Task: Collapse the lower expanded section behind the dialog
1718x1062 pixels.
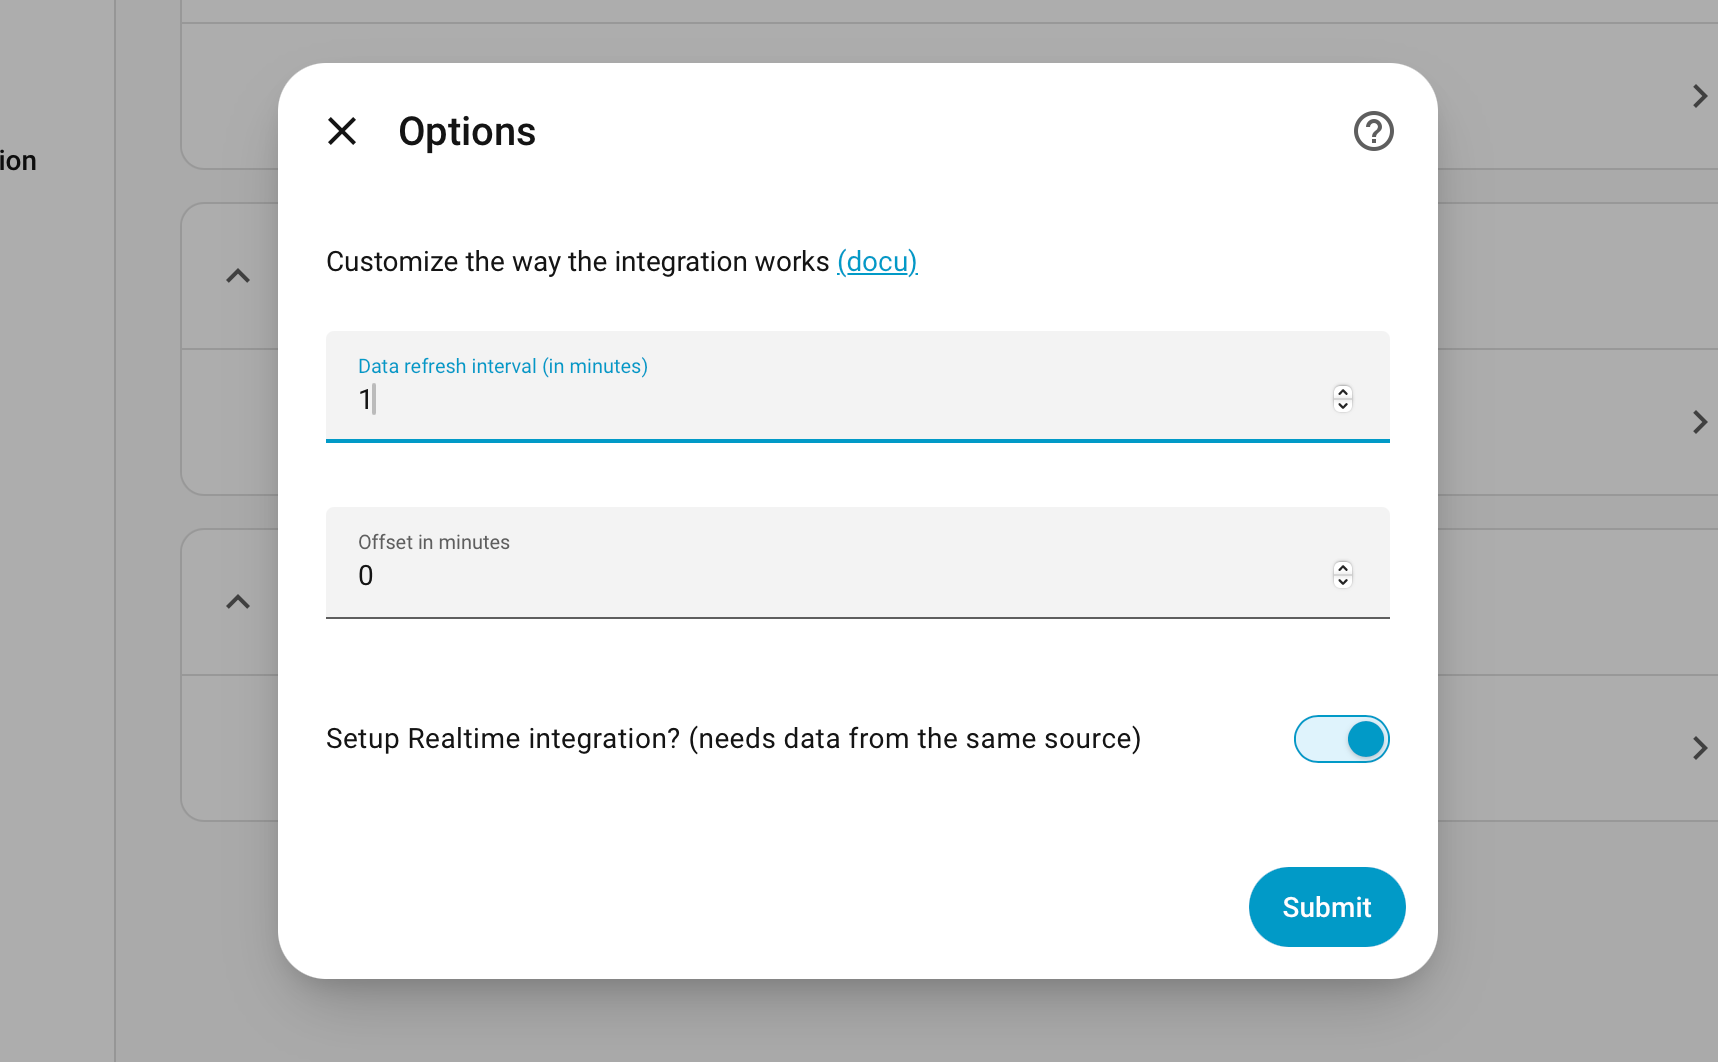Action: click(238, 602)
